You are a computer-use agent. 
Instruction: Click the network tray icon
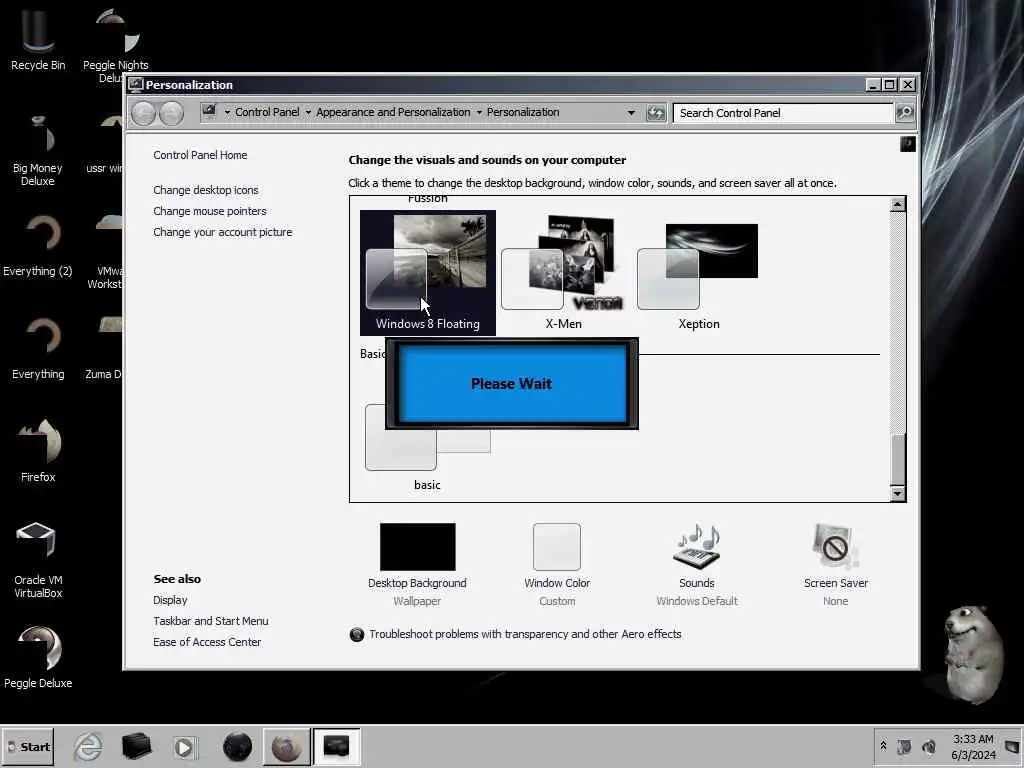click(904, 746)
